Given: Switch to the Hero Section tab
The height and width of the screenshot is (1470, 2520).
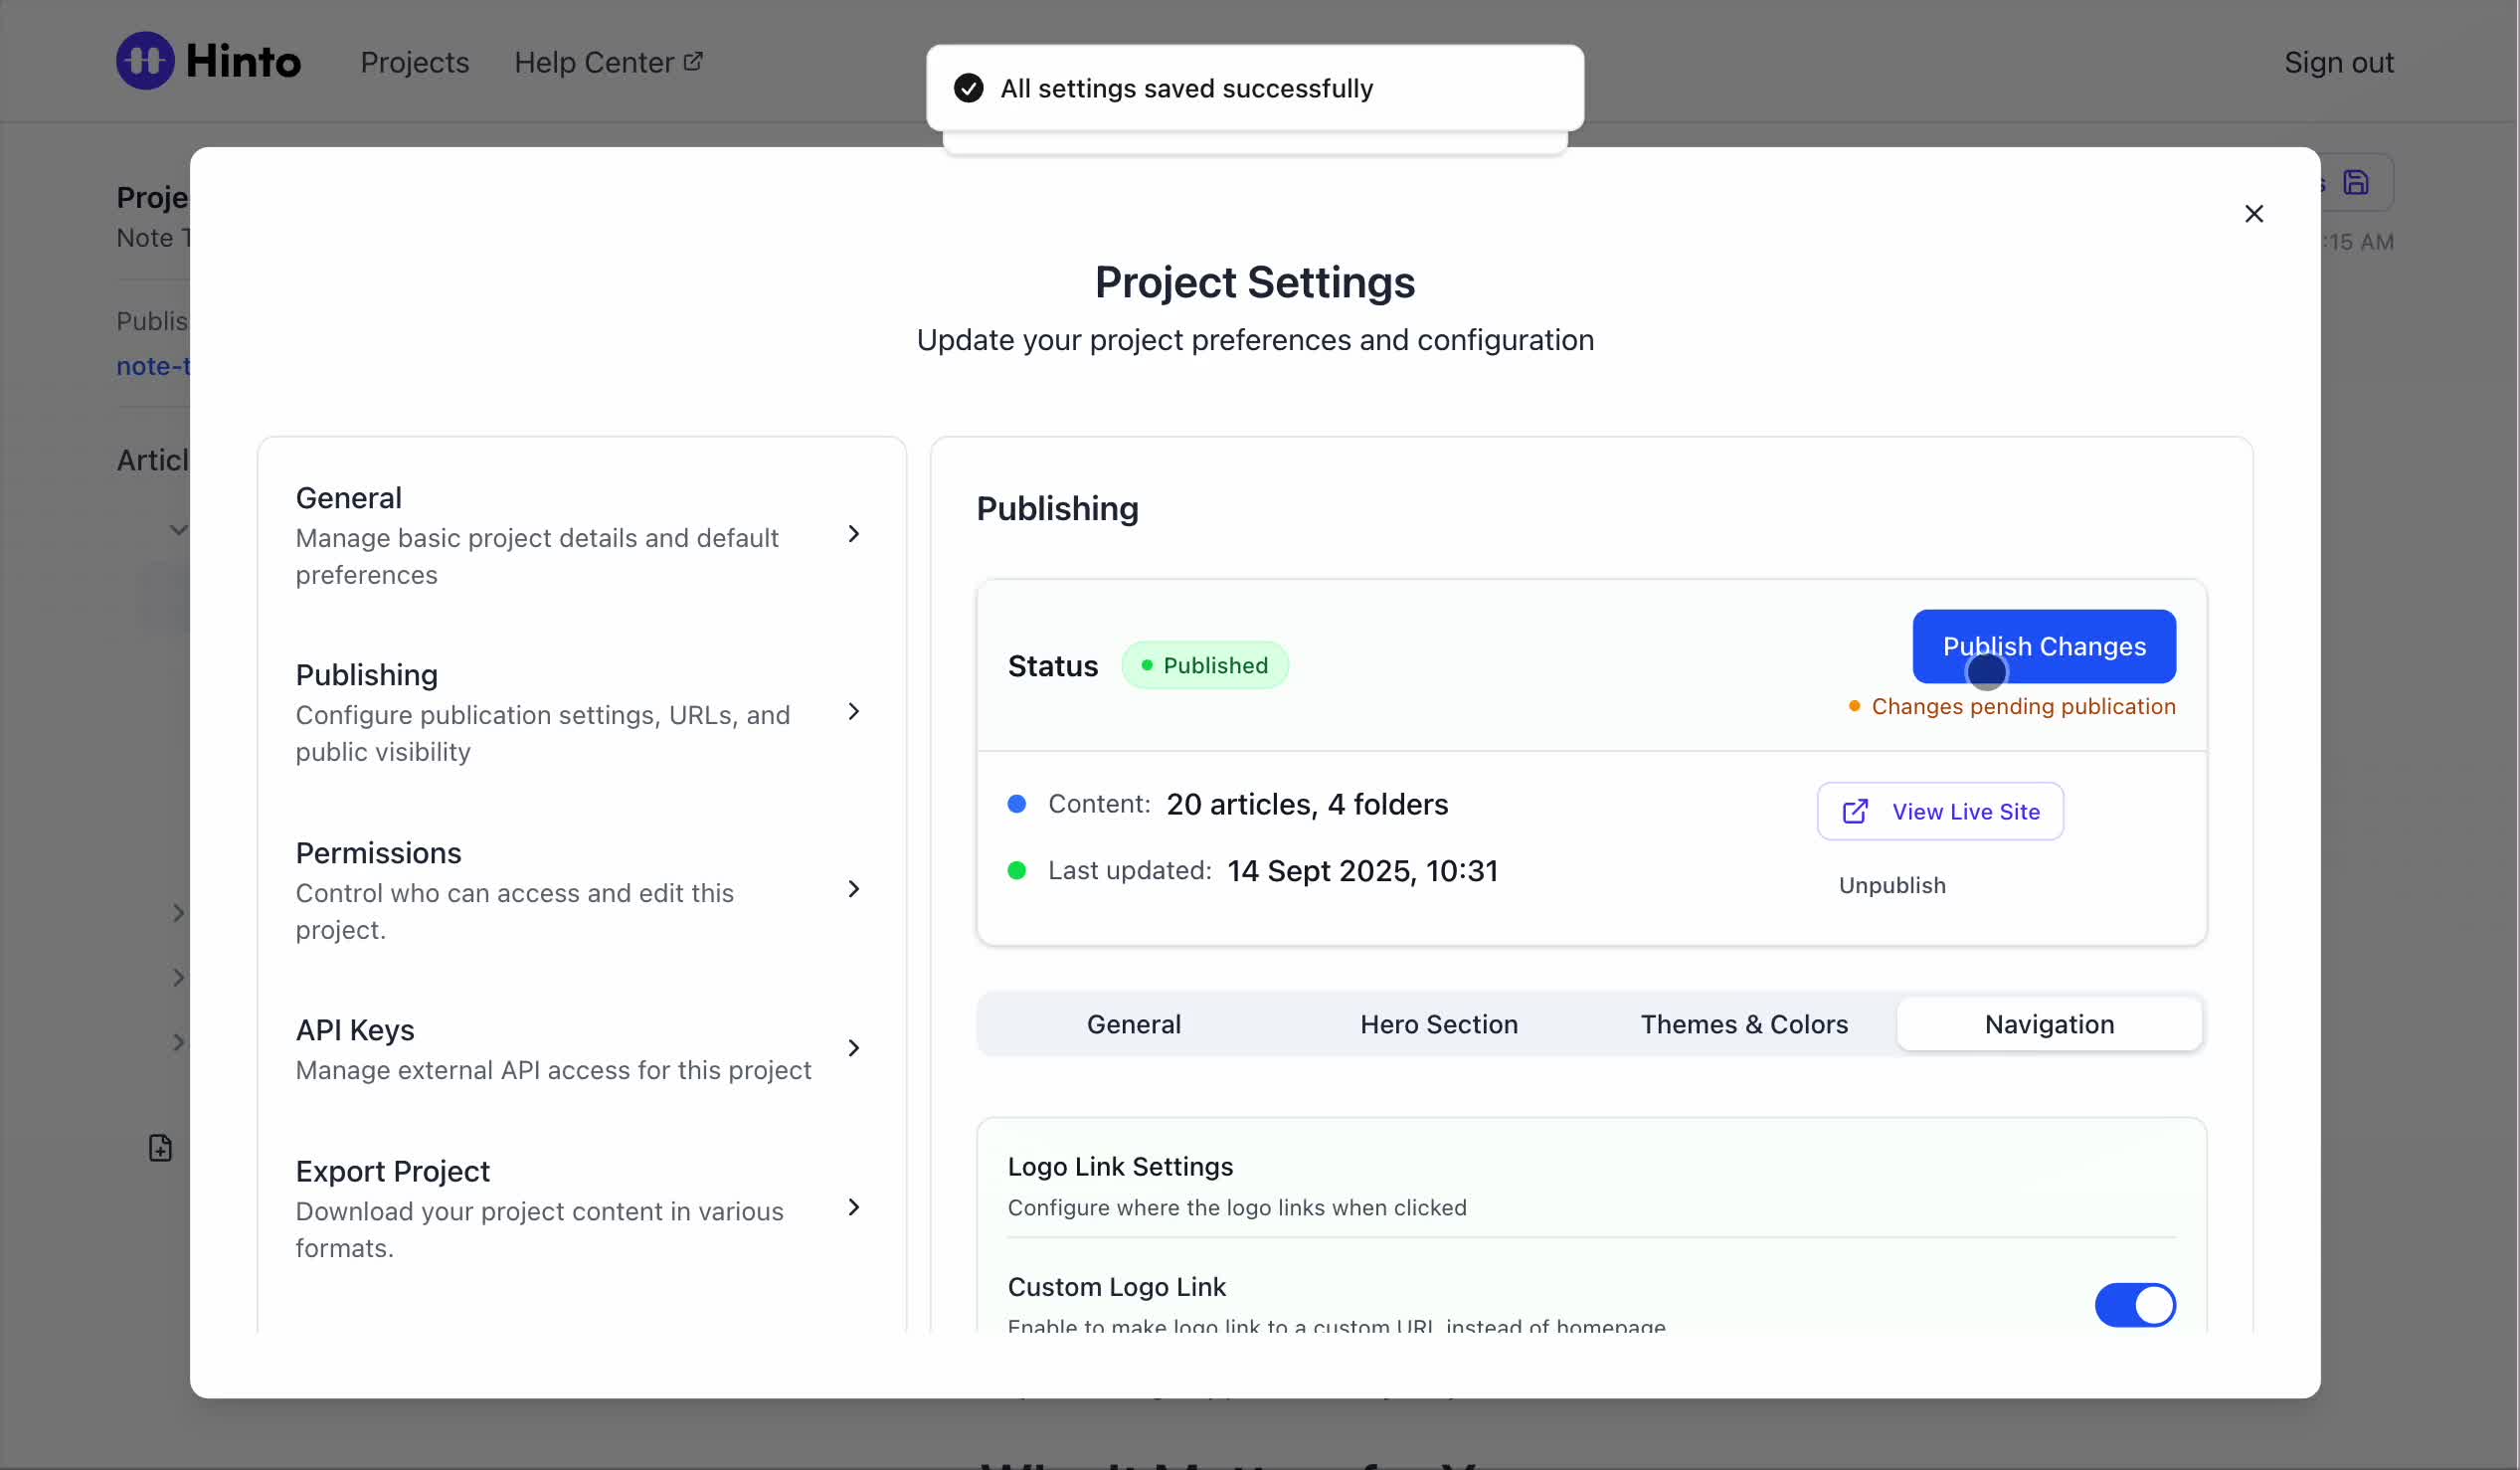Looking at the screenshot, I should pyautogui.click(x=1438, y=1024).
